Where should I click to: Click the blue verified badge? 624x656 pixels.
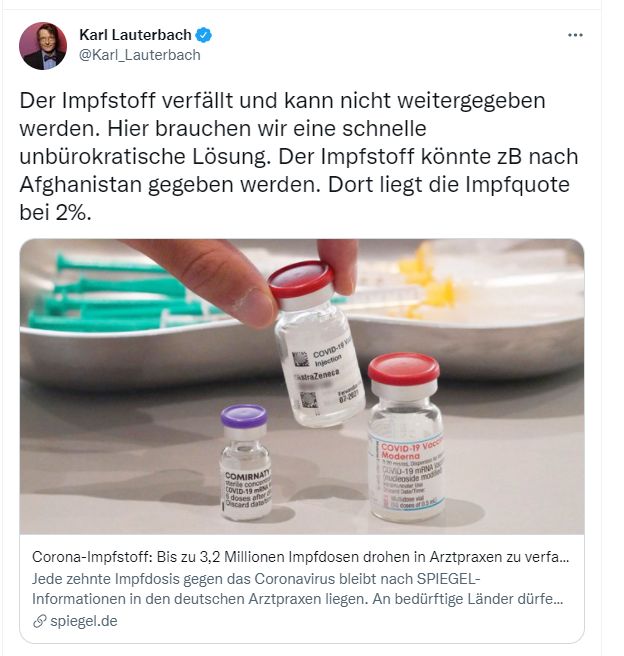coord(204,35)
